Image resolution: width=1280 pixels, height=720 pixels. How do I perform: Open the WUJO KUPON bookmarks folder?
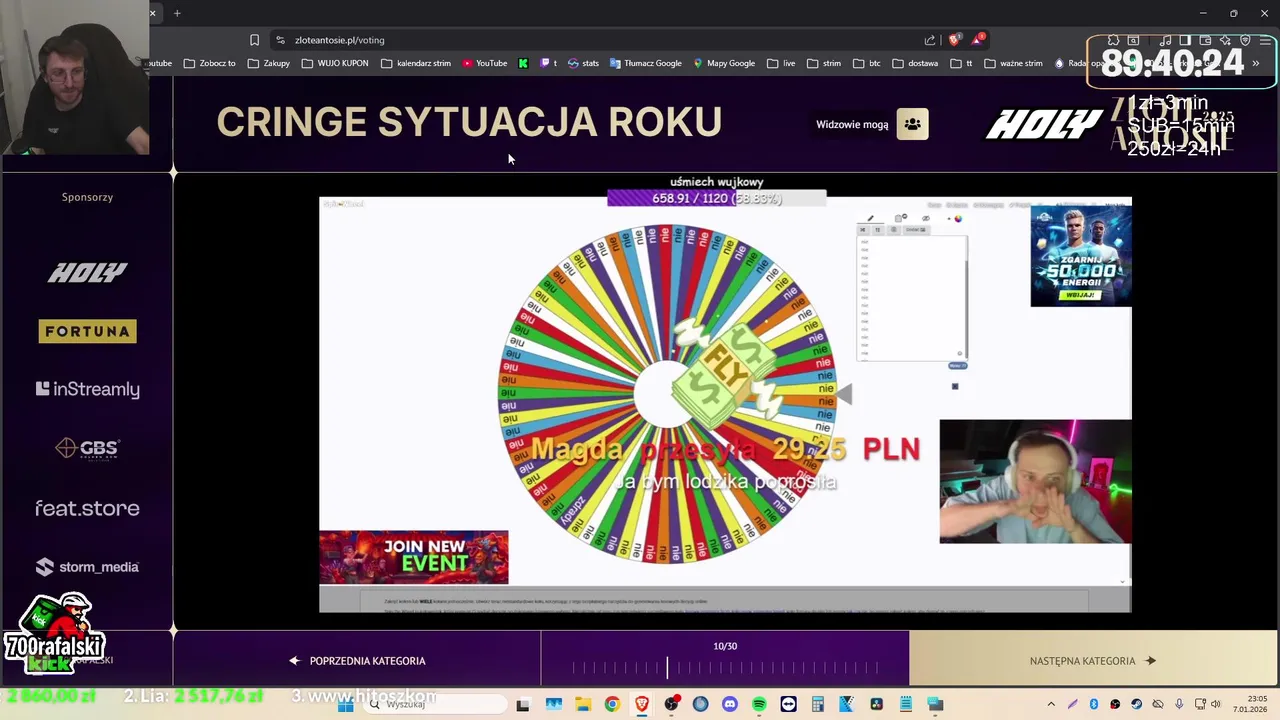(335, 63)
